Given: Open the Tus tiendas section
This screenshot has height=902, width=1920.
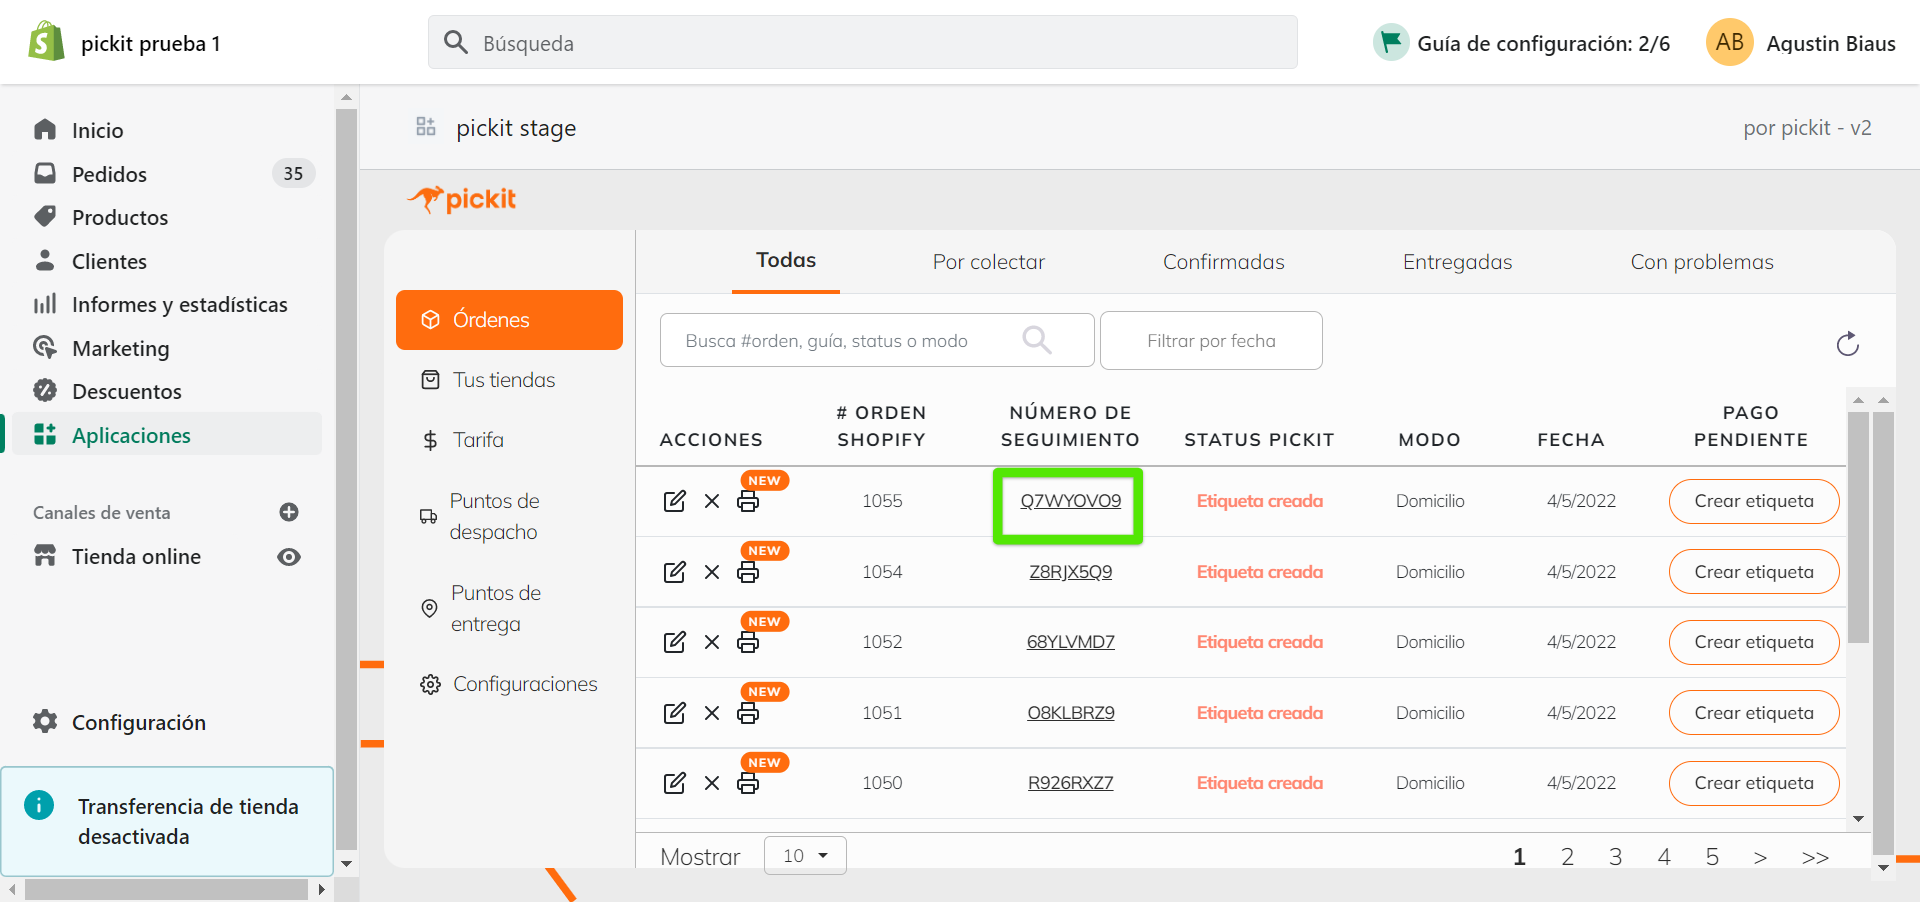Looking at the screenshot, I should (x=503, y=380).
